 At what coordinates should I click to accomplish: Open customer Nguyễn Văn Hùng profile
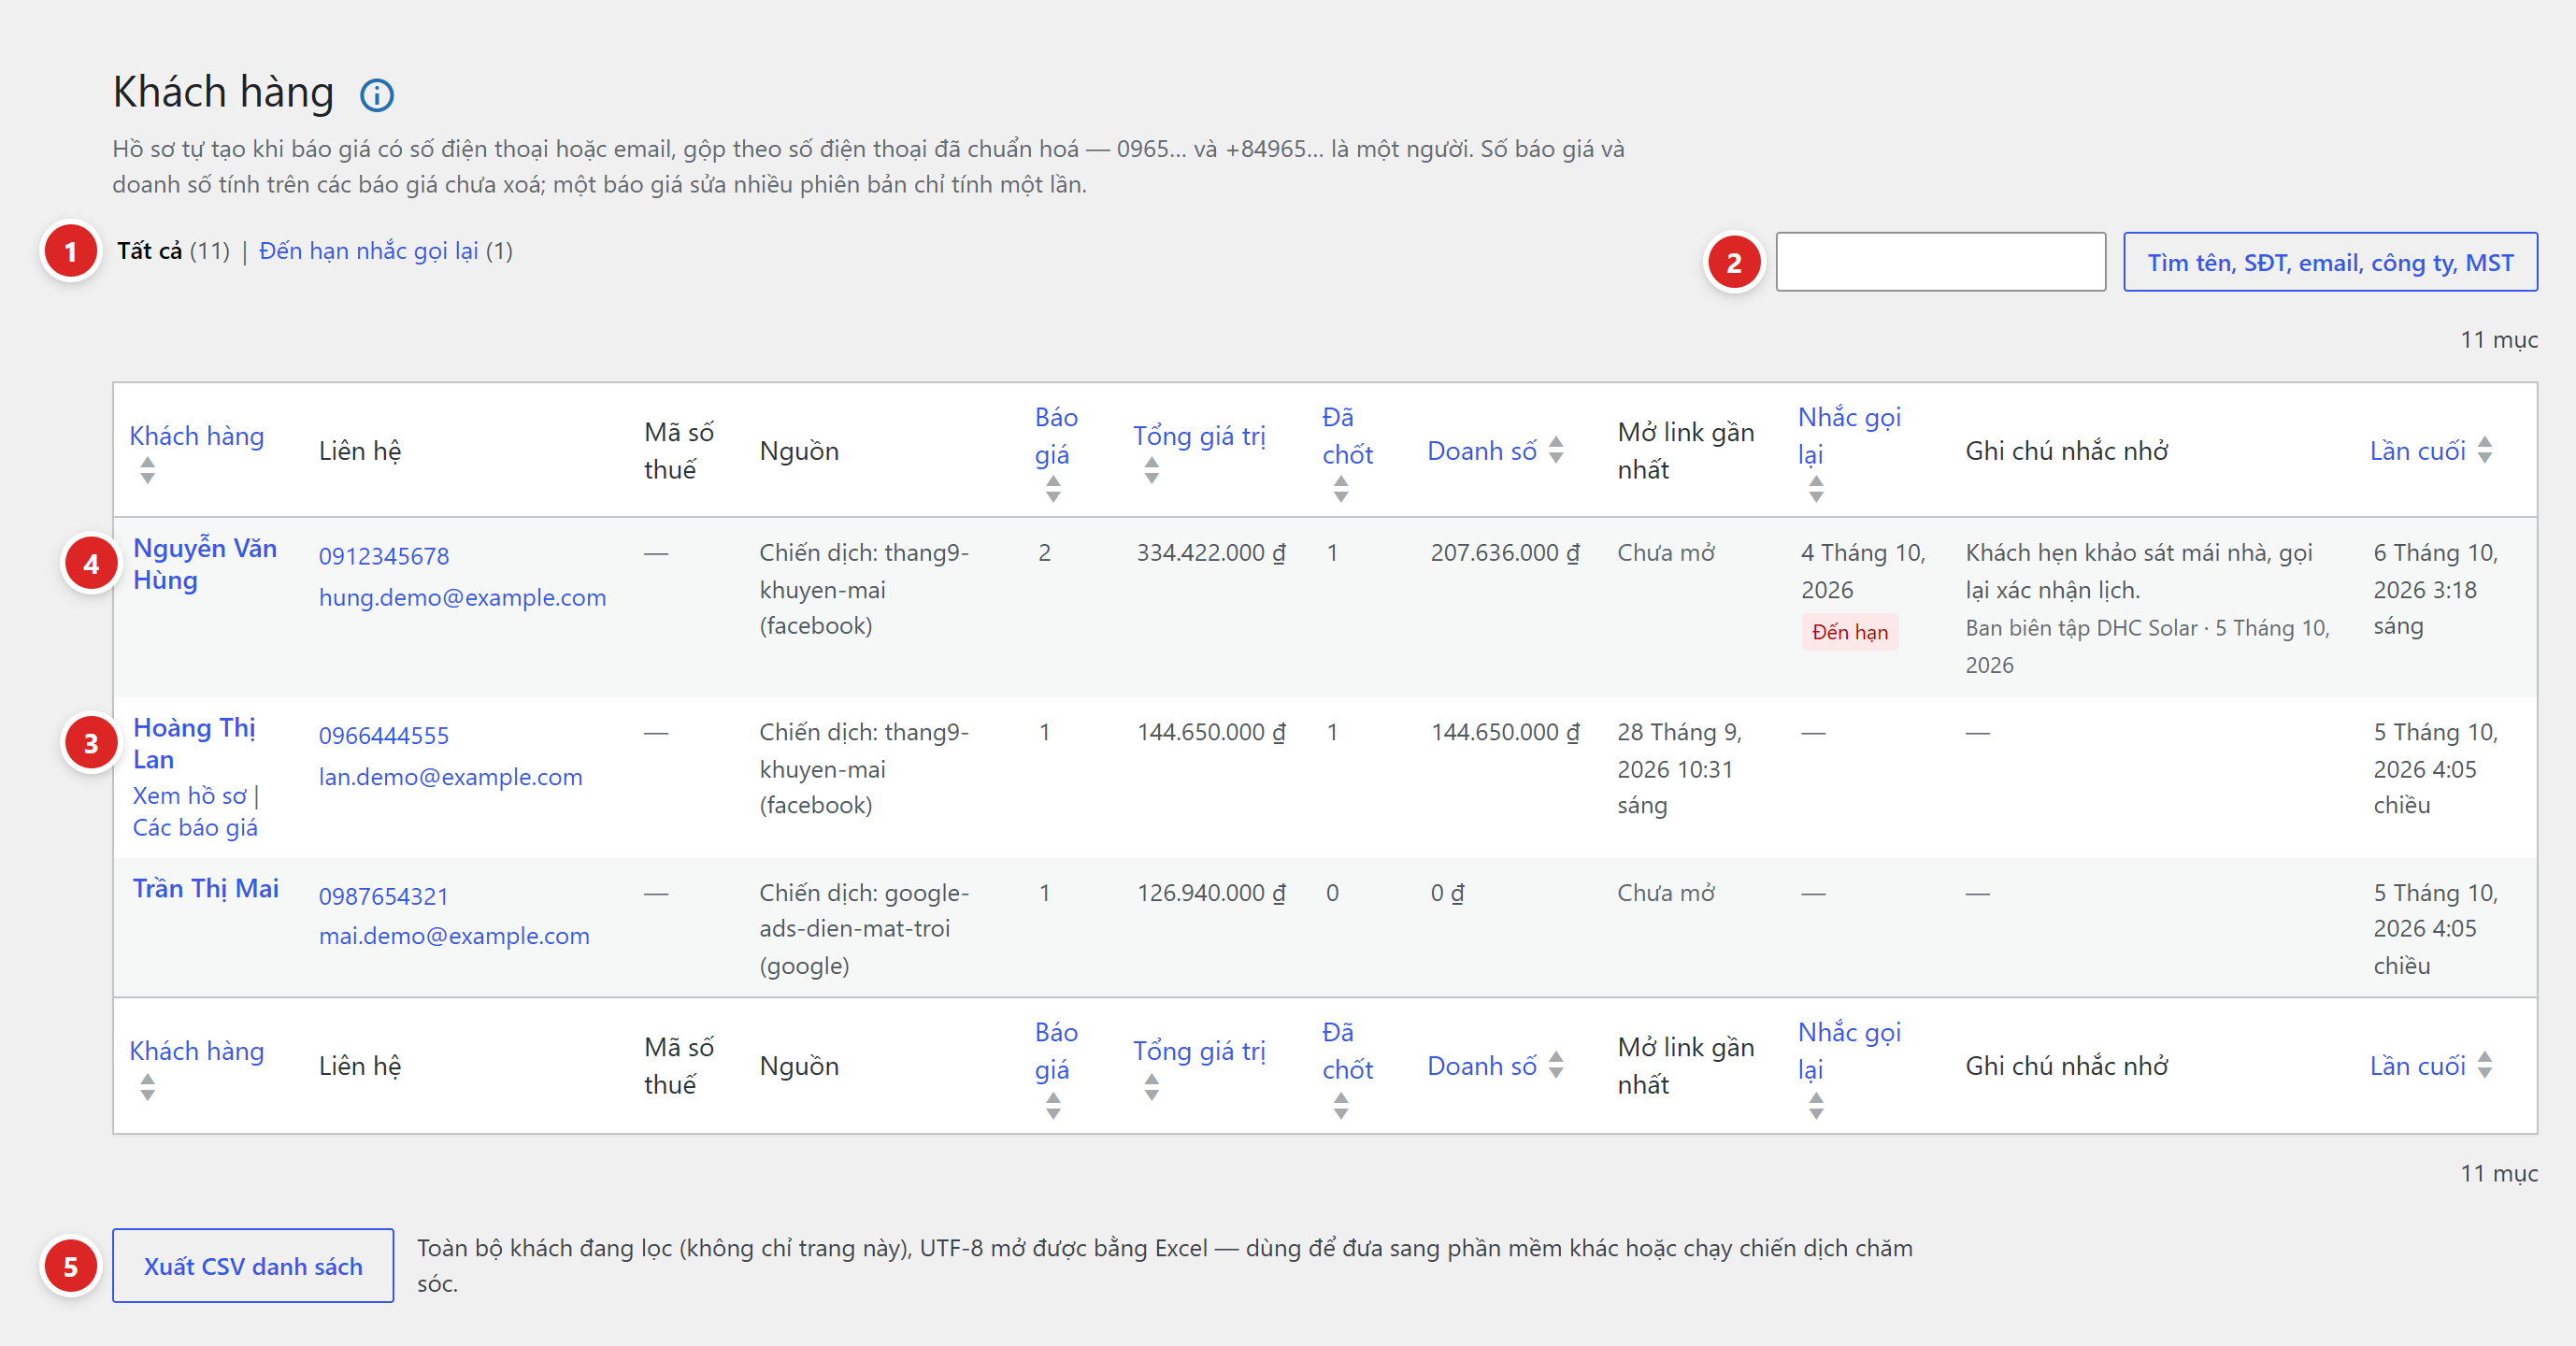point(204,564)
